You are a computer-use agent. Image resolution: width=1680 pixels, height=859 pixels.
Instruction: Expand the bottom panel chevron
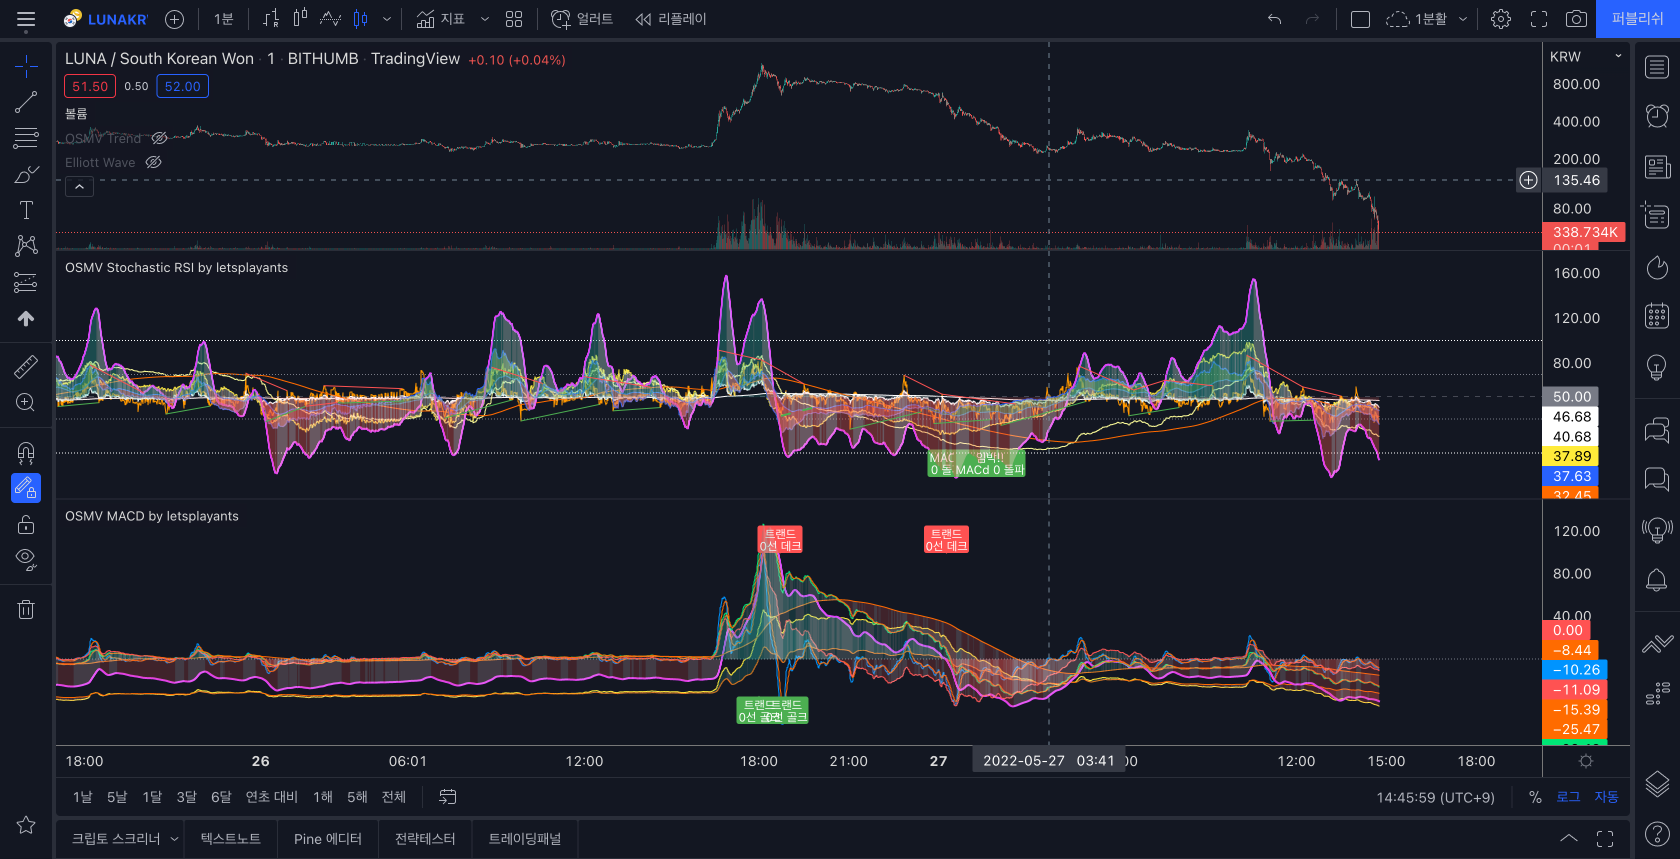click(x=1569, y=838)
